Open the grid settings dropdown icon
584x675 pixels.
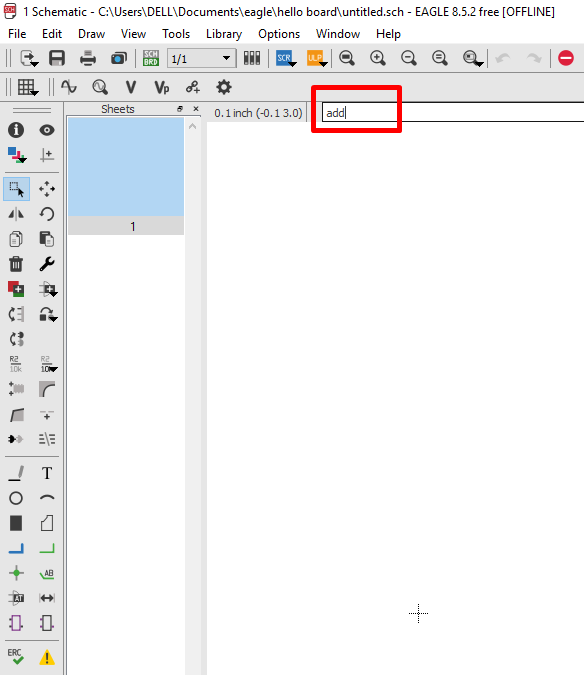tap(28, 87)
